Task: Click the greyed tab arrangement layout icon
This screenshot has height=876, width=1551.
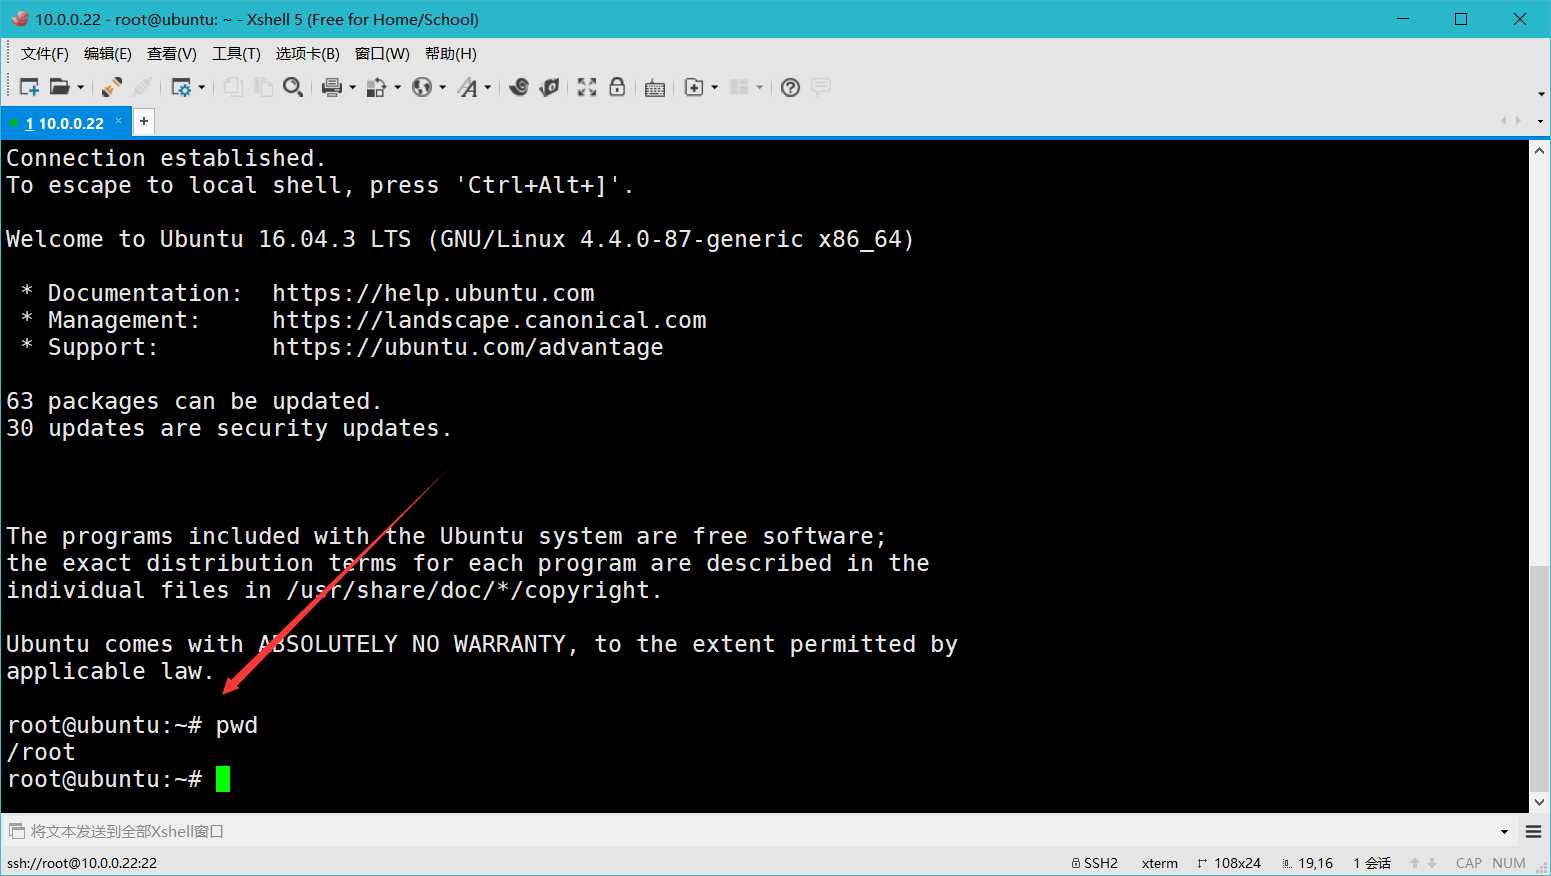Action: (x=740, y=88)
